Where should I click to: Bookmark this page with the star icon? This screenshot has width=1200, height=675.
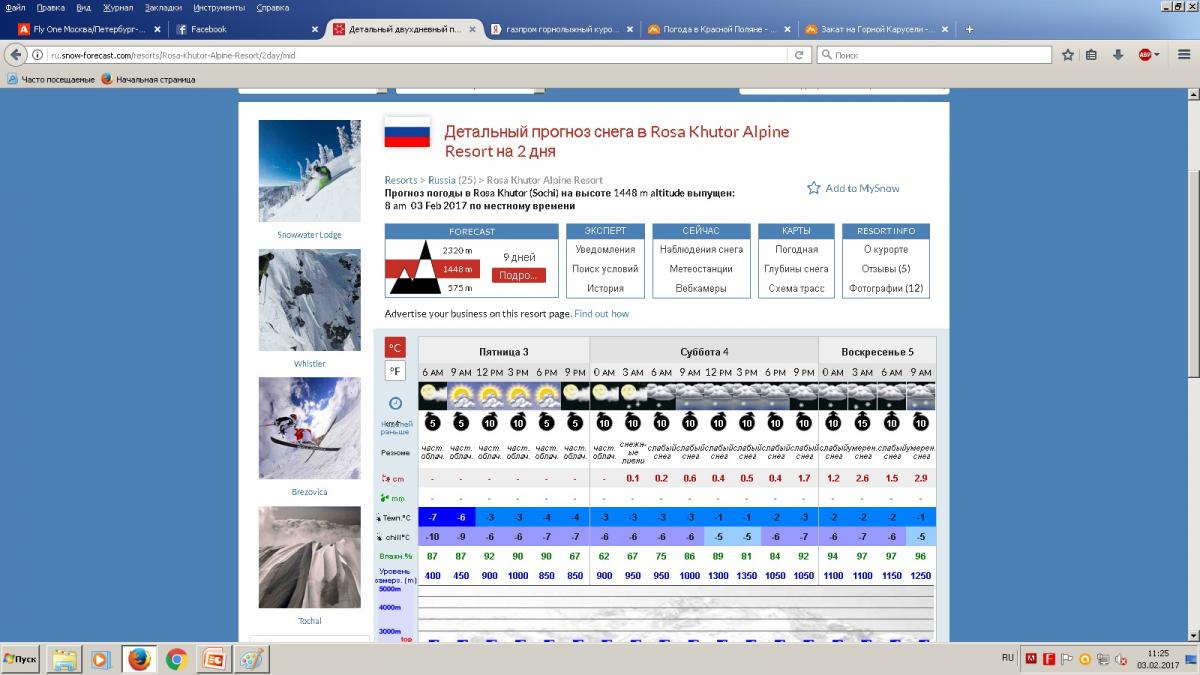1067,55
